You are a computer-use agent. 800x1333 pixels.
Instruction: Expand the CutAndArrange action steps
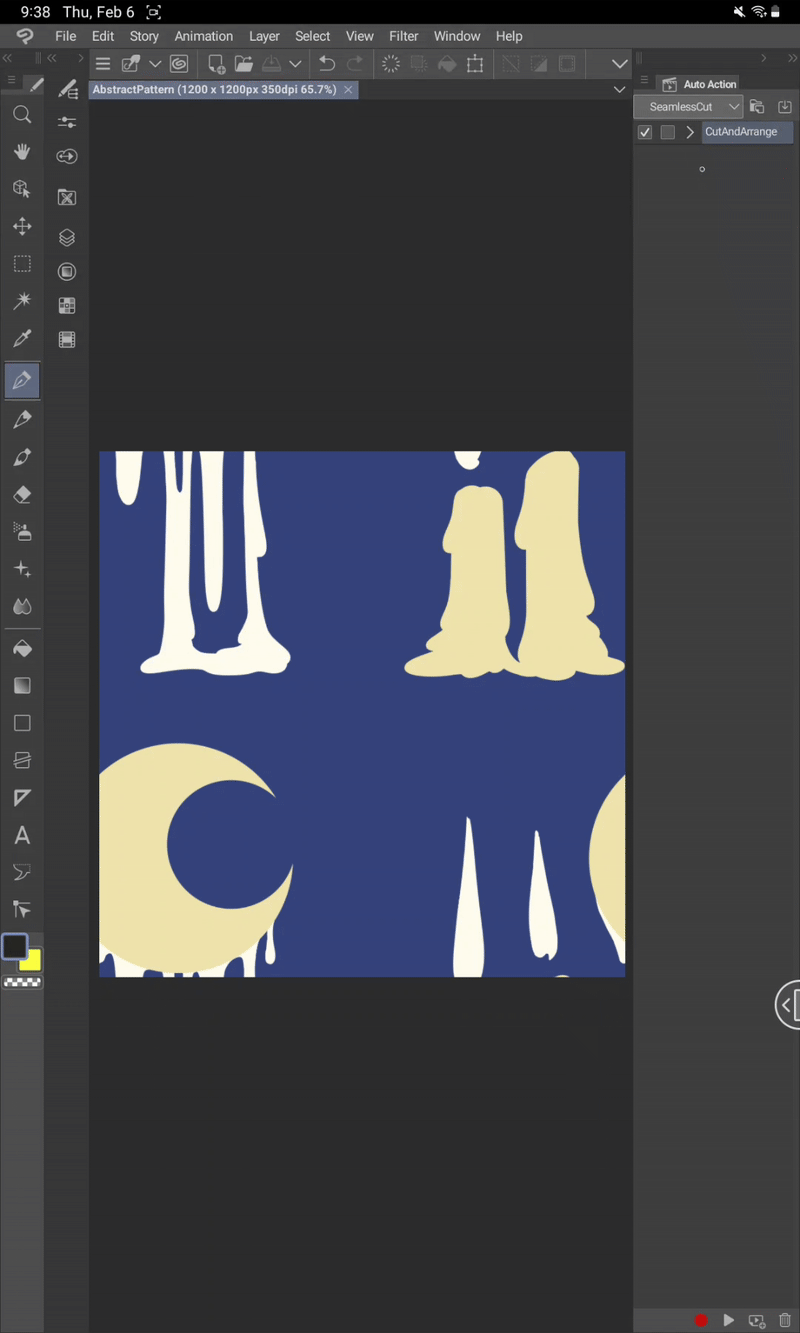coord(690,132)
